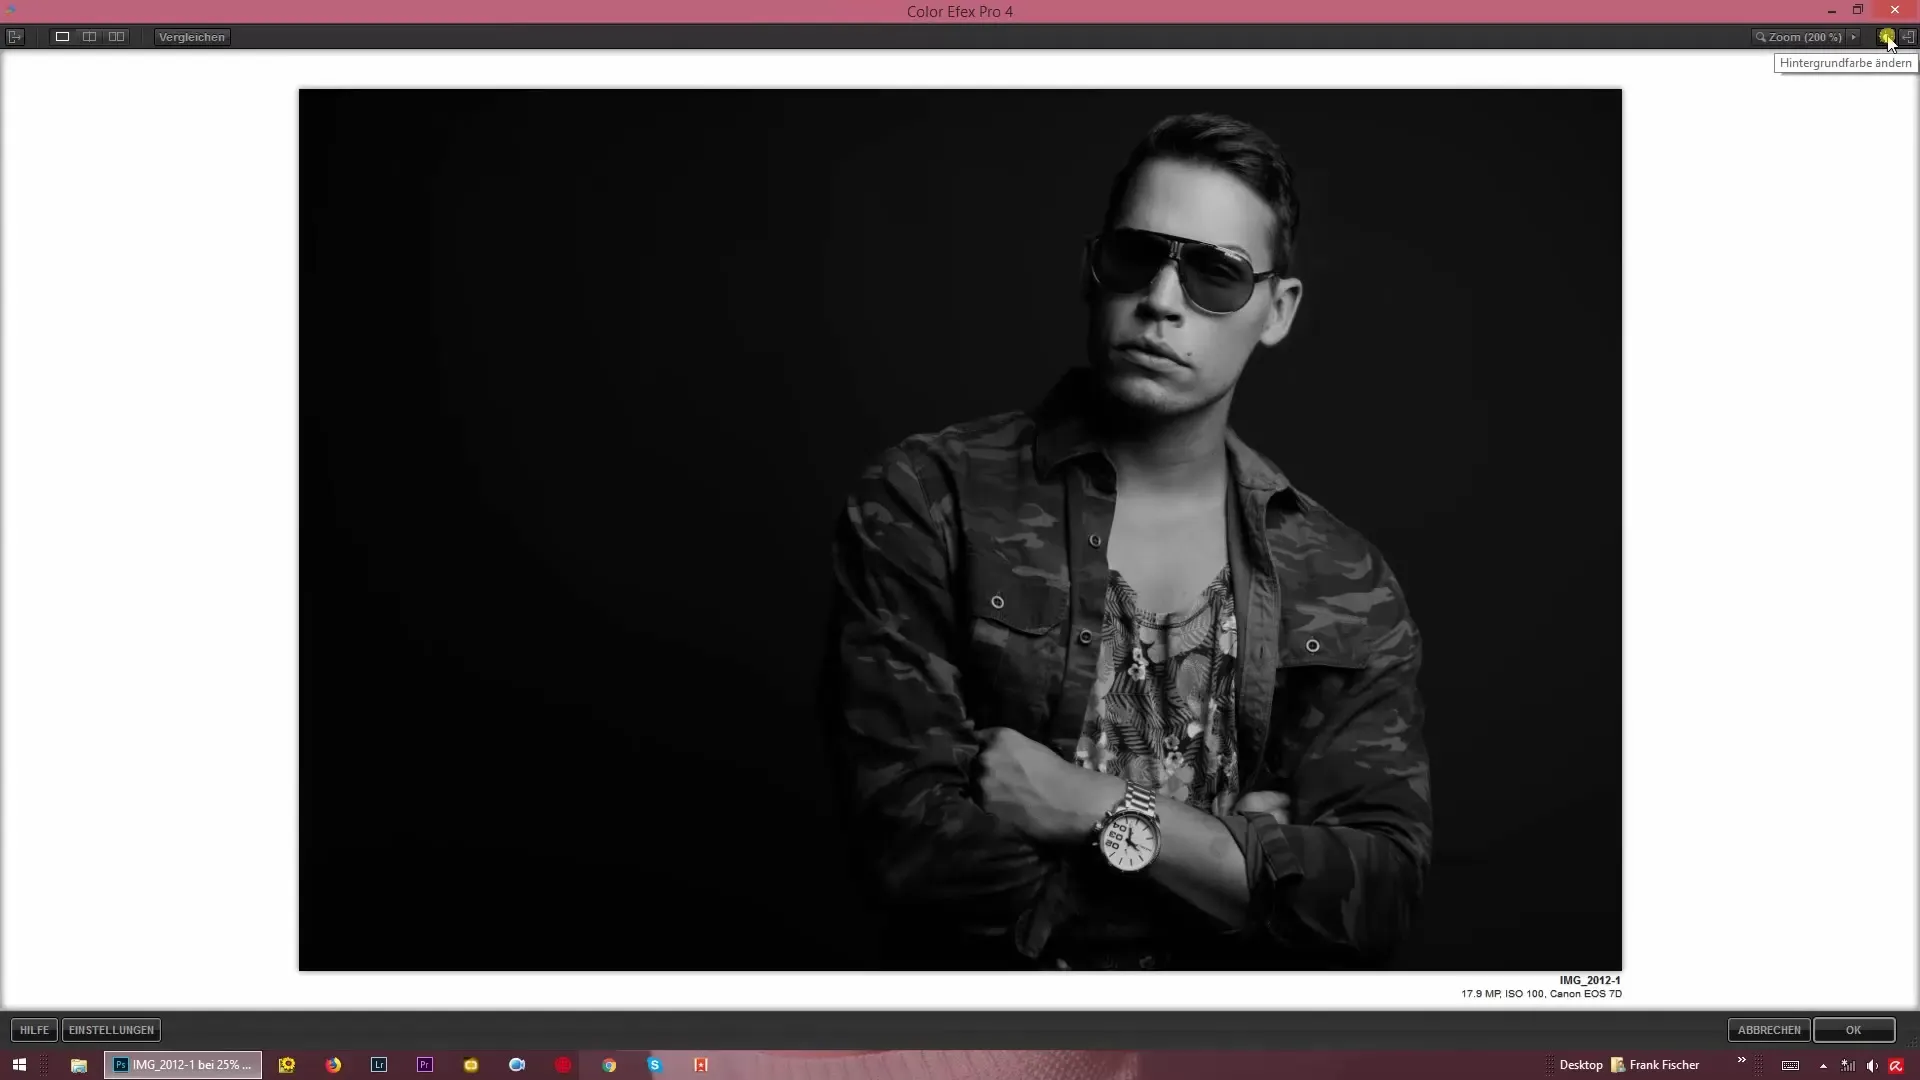Open Firefox from the taskbar
Screen dimensions: 1920x1080
(x=333, y=1065)
